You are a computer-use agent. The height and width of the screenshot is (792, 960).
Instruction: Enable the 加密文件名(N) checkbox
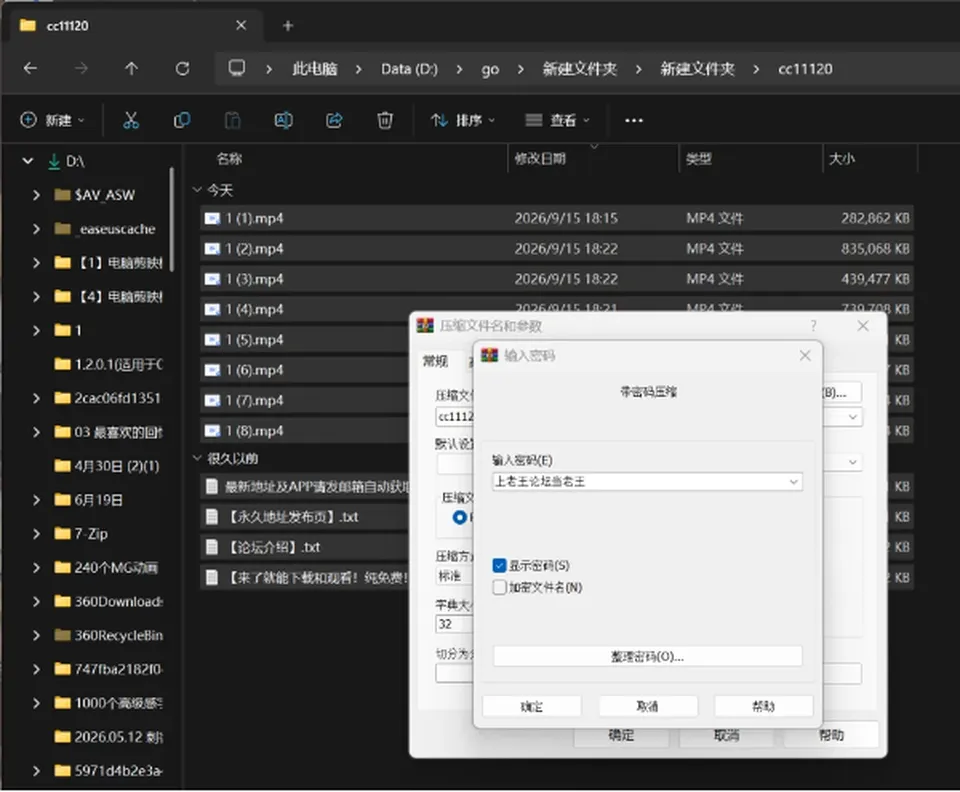500,588
